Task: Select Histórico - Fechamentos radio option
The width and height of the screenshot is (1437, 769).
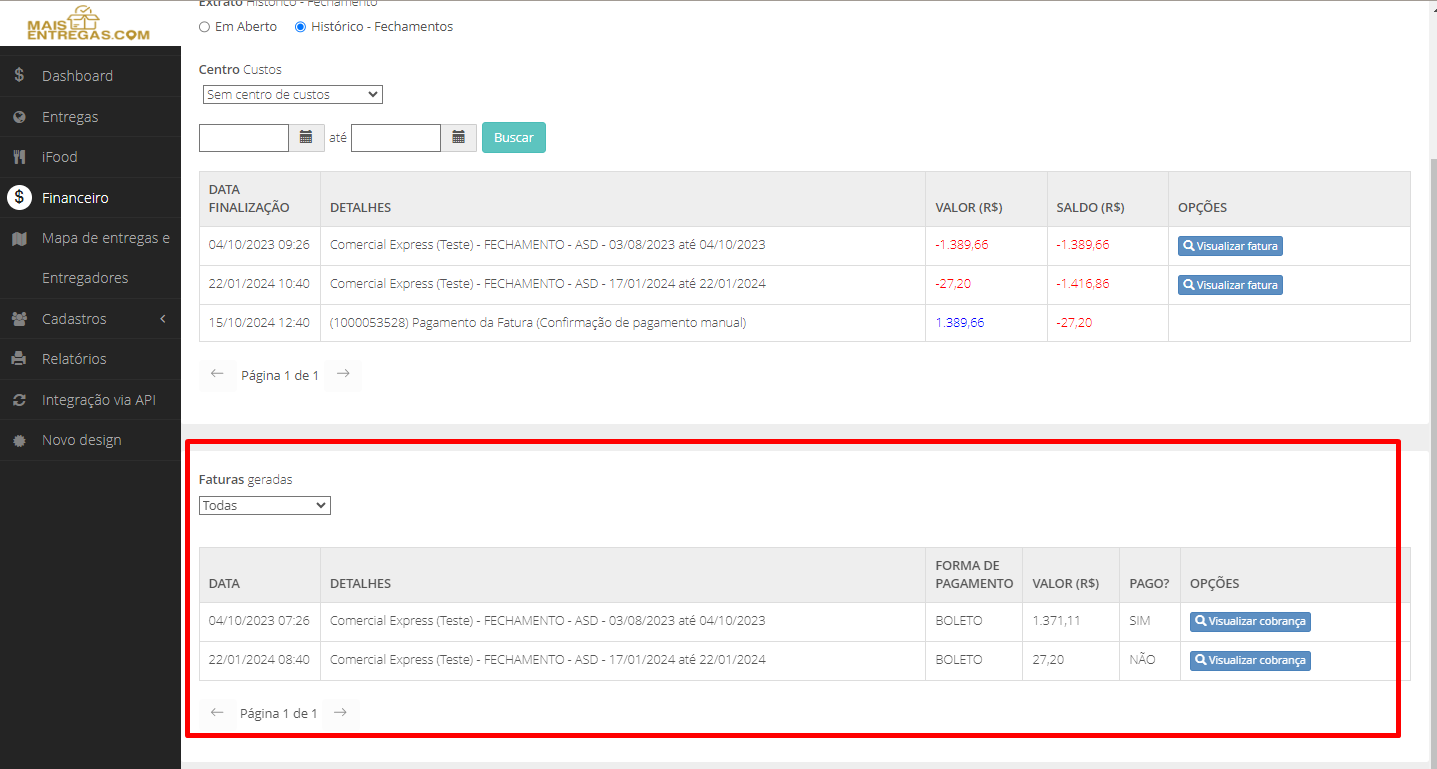Action: click(x=301, y=27)
